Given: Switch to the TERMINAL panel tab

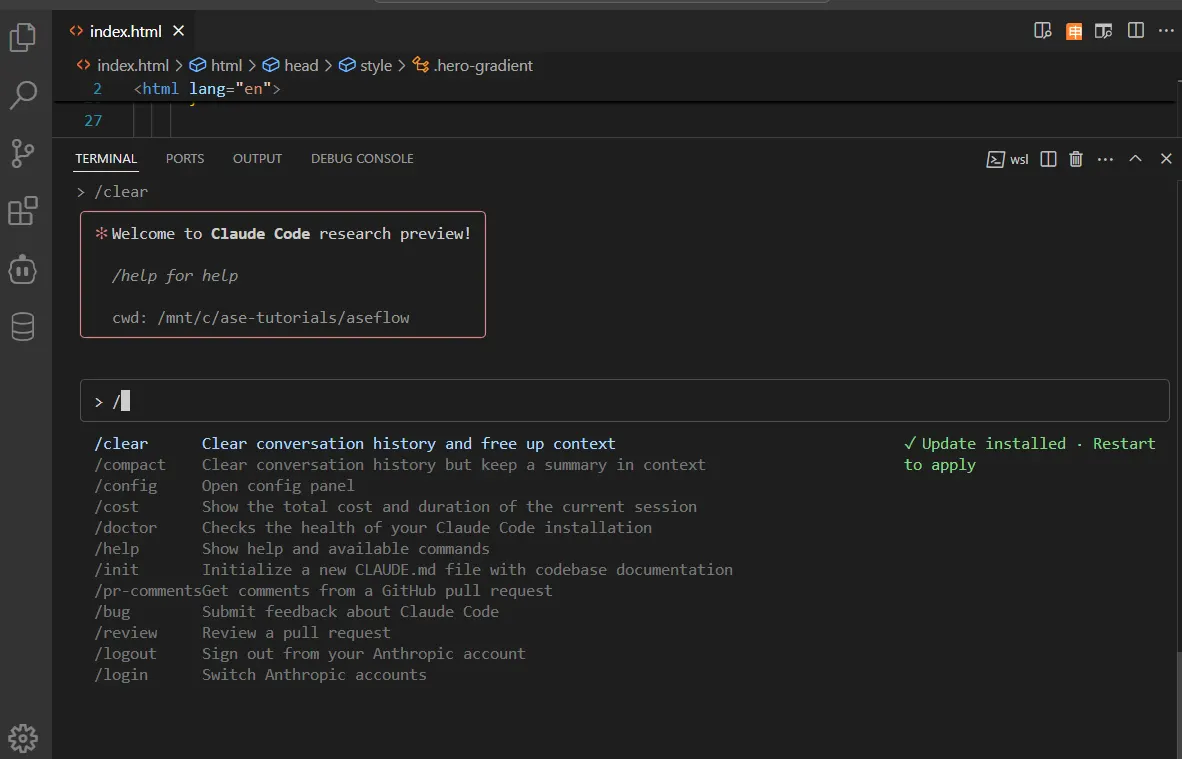Looking at the screenshot, I should pyautogui.click(x=106, y=158).
